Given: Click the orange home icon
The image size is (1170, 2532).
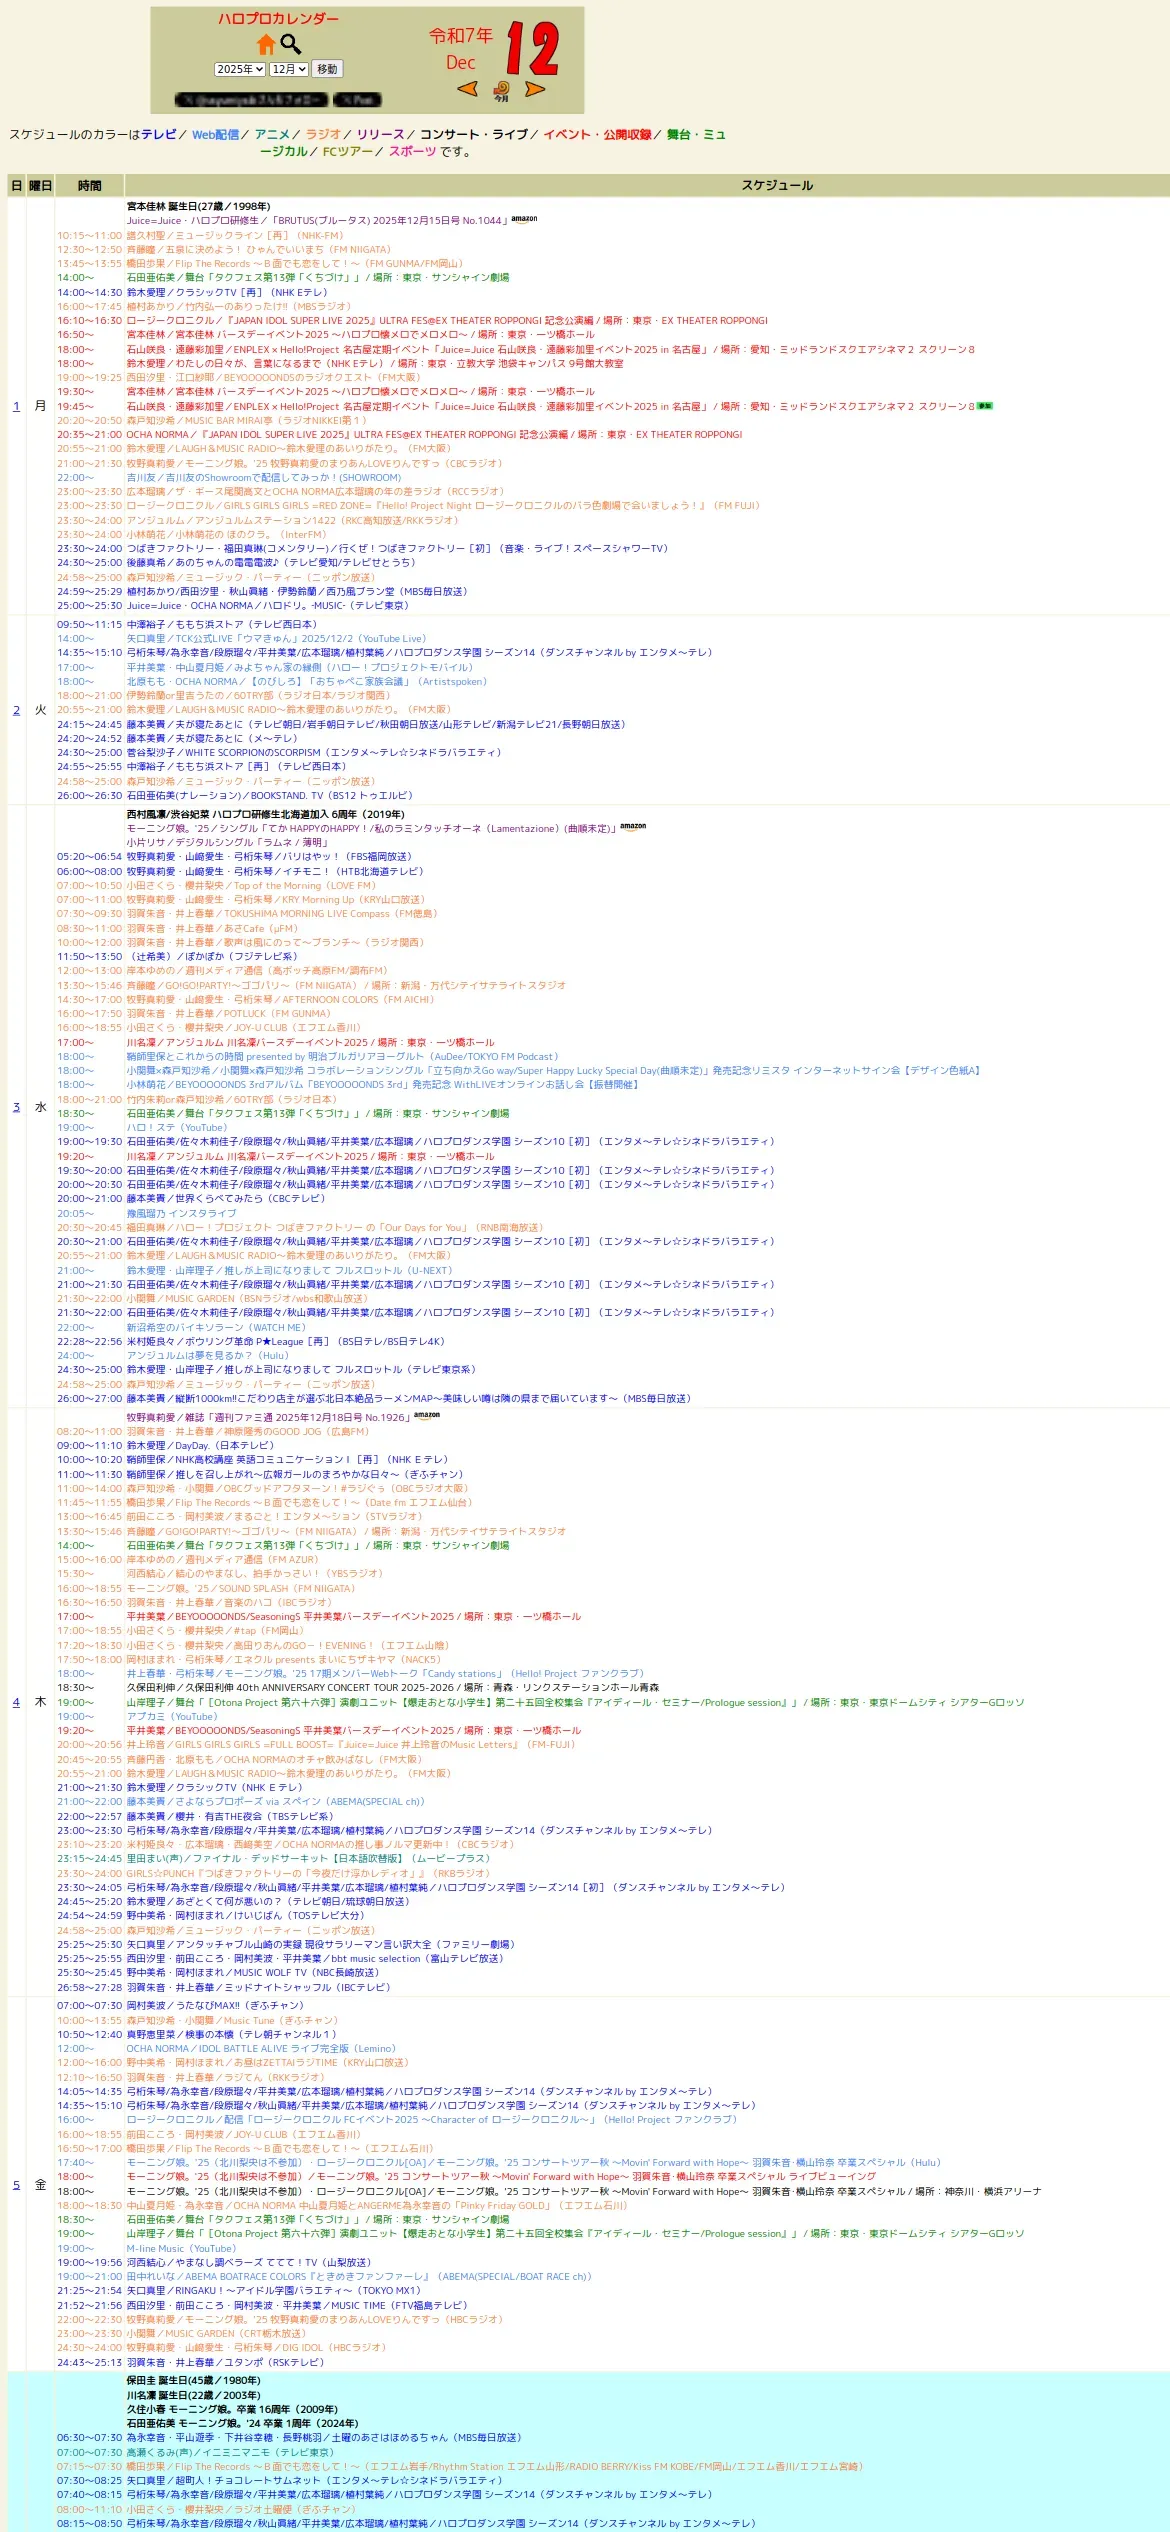Looking at the screenshot, I should click(x=266, y=44).
